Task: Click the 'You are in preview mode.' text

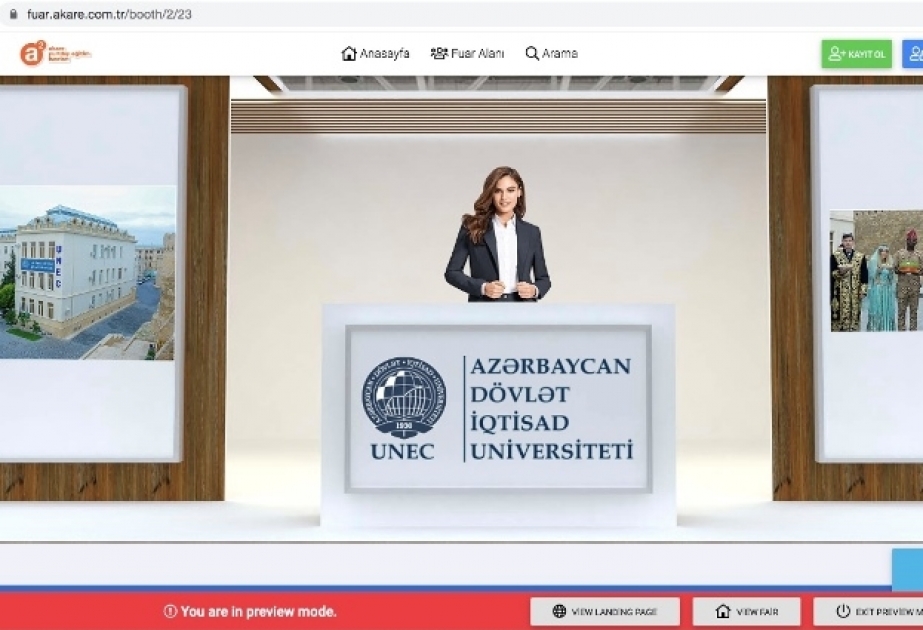Action: pos(258,612)
